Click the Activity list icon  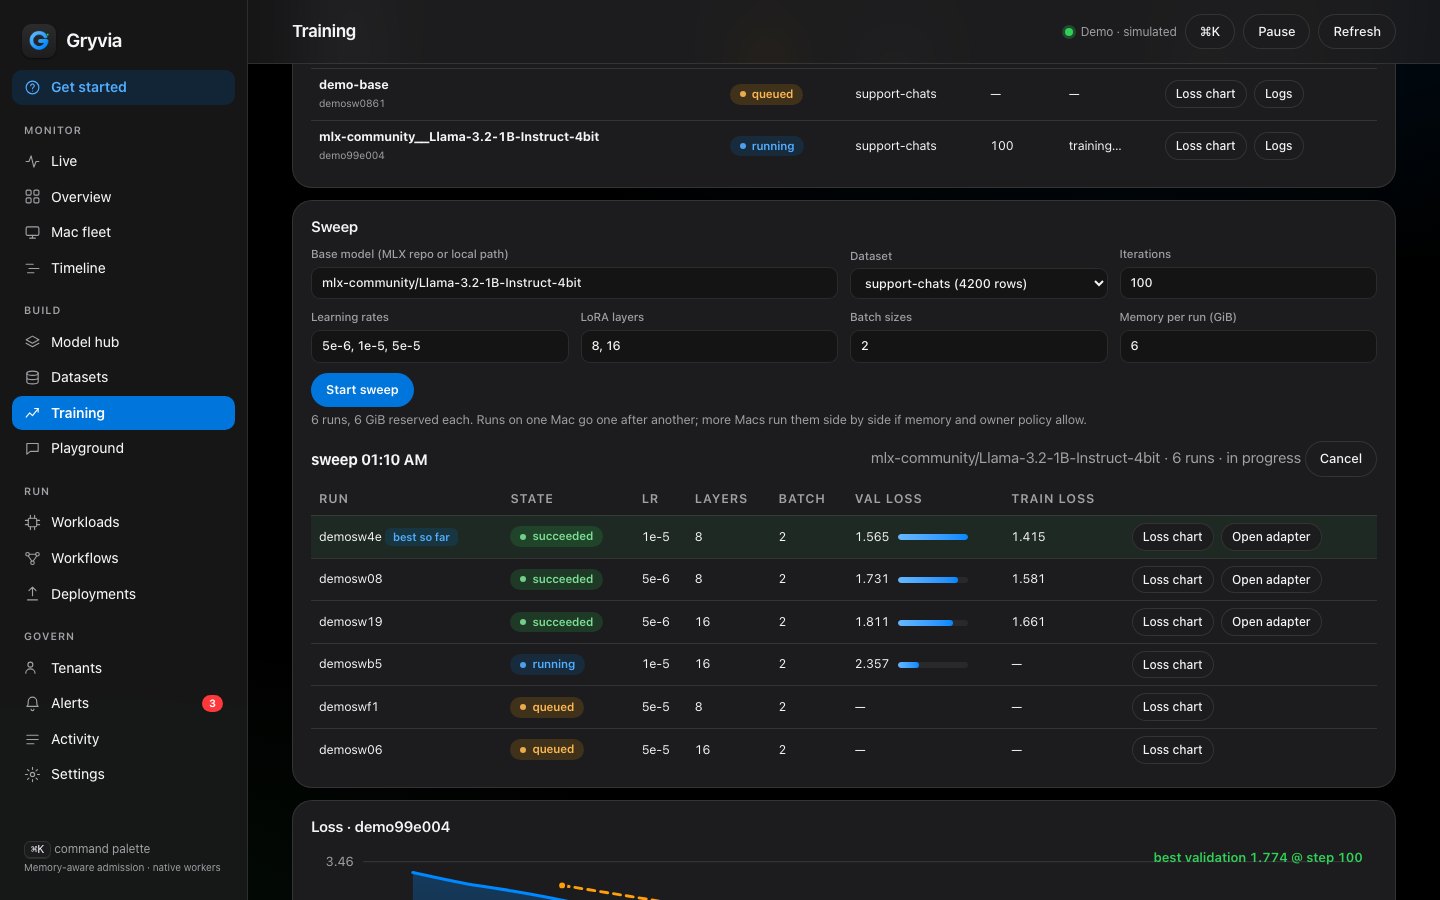[33, 739]
